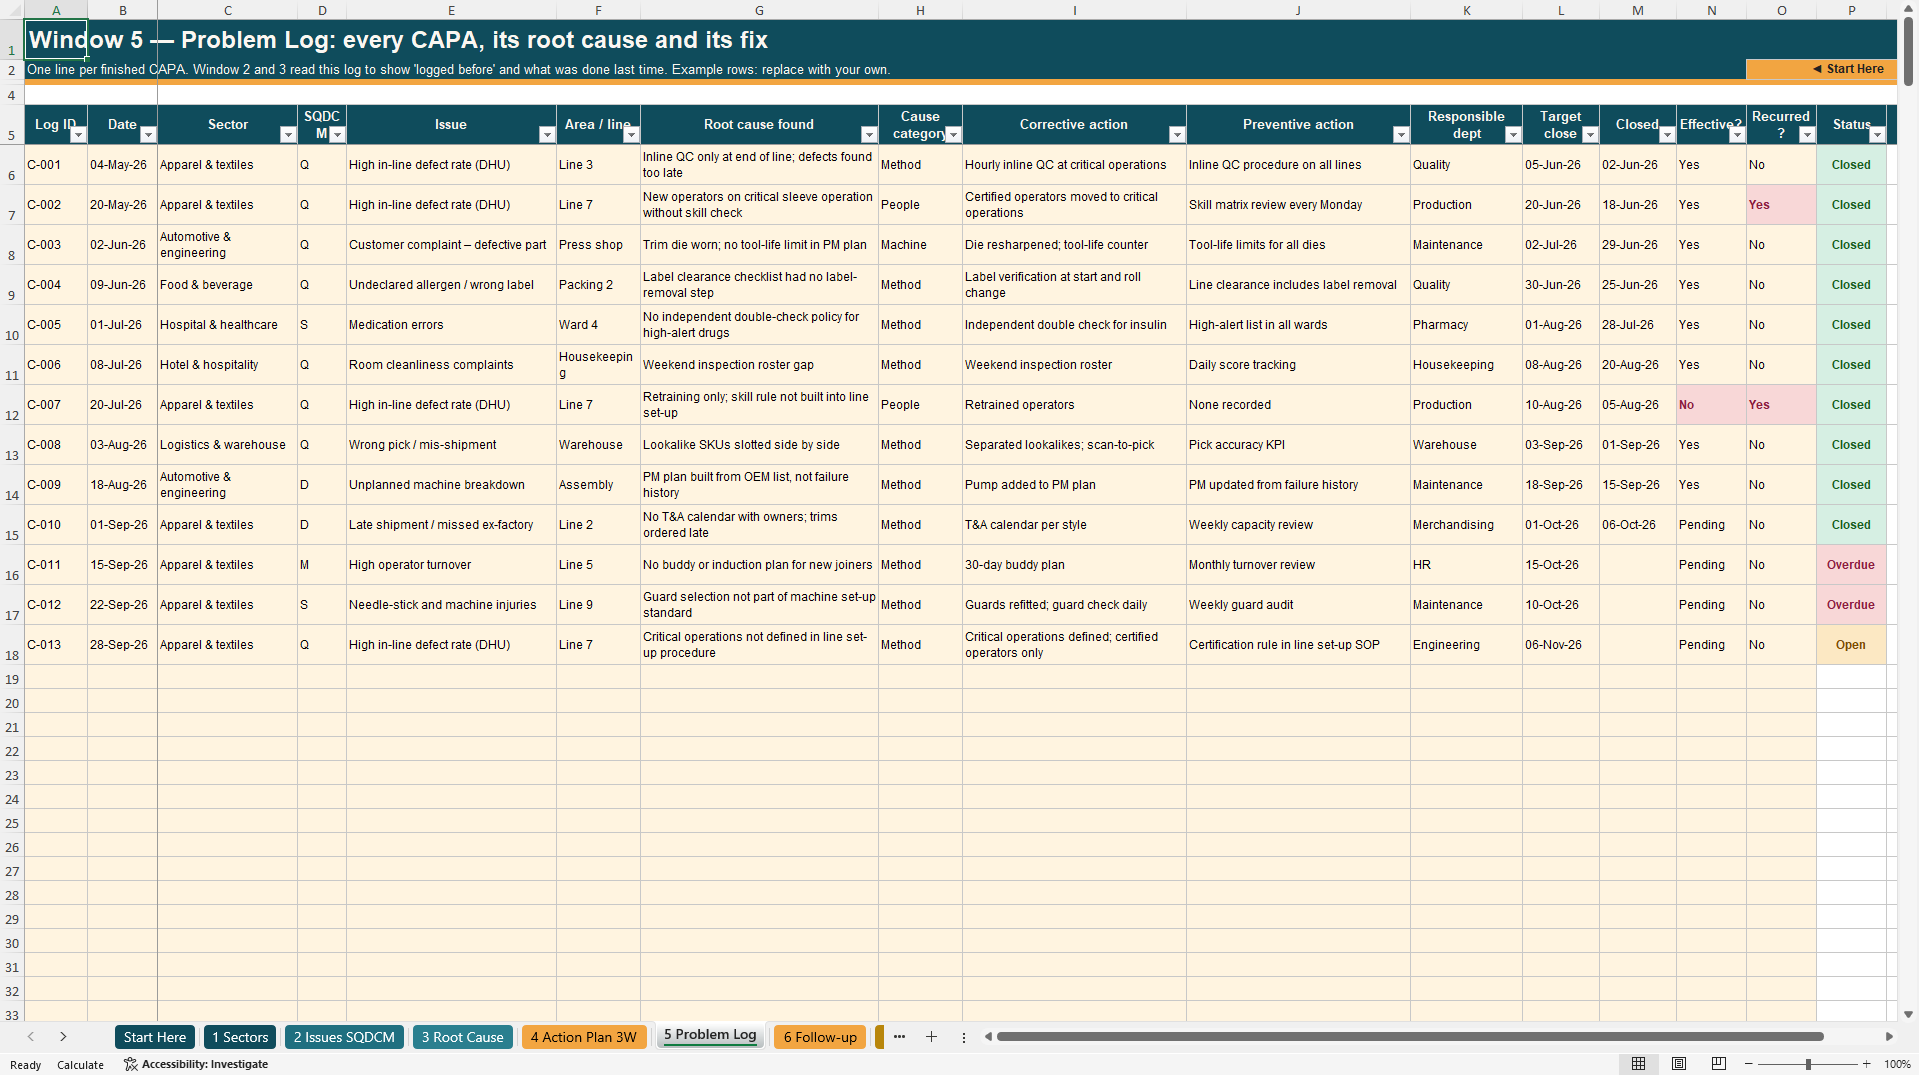Select the Overdue status cell for C-011
The width and height of the screenshot is (1919, 1075).
pyautogui.click(x=1851, y=565)
